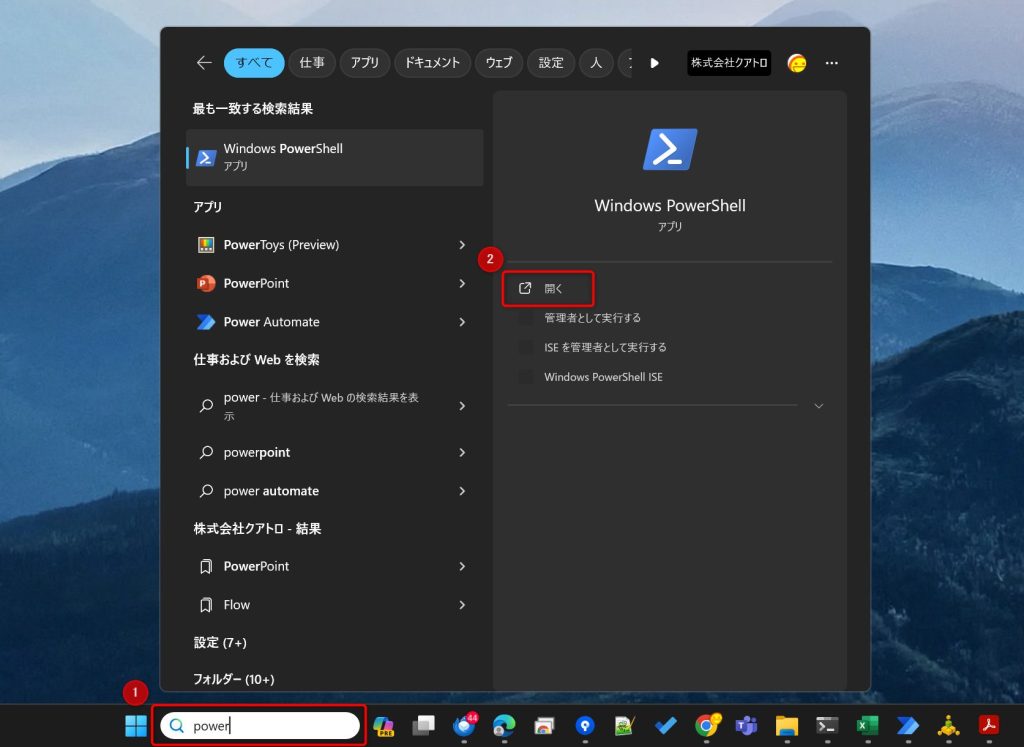1024x747 pixels.
Task: Open Copilot from the taskbar
Action: coord(383,725)
